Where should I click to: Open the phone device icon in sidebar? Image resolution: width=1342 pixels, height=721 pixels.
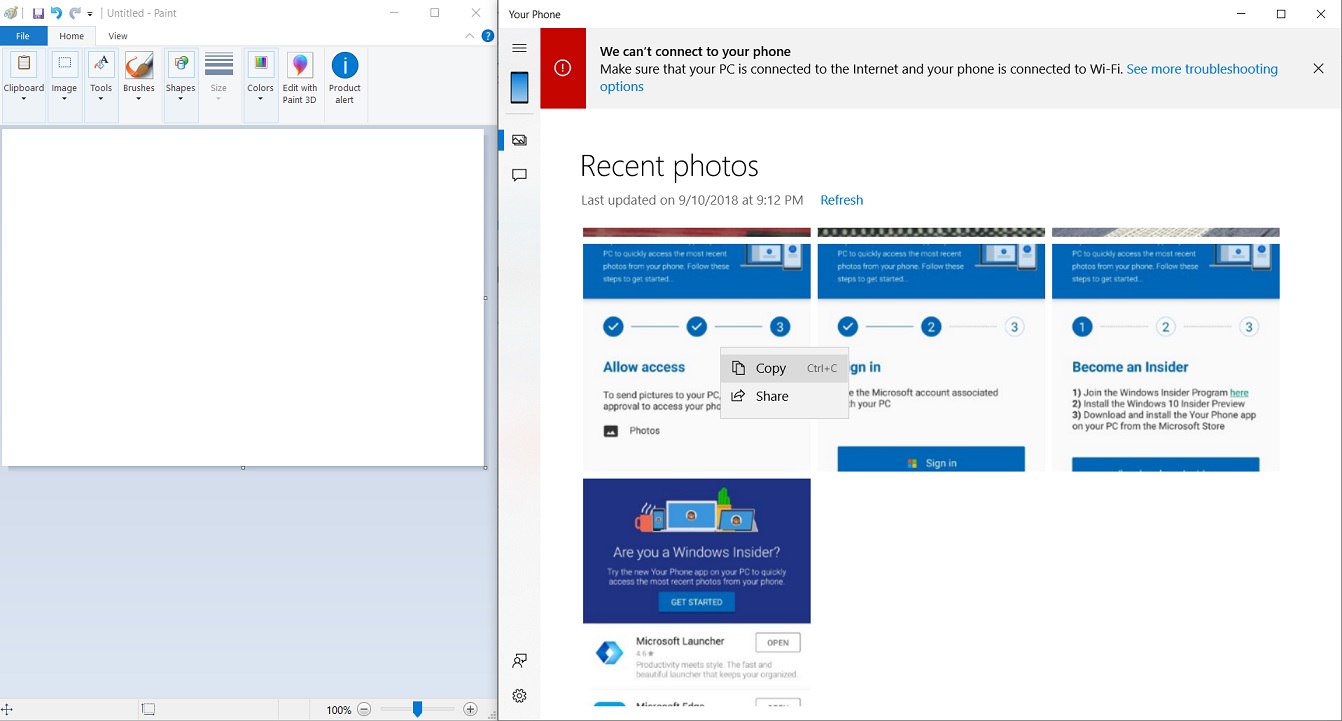519,87
